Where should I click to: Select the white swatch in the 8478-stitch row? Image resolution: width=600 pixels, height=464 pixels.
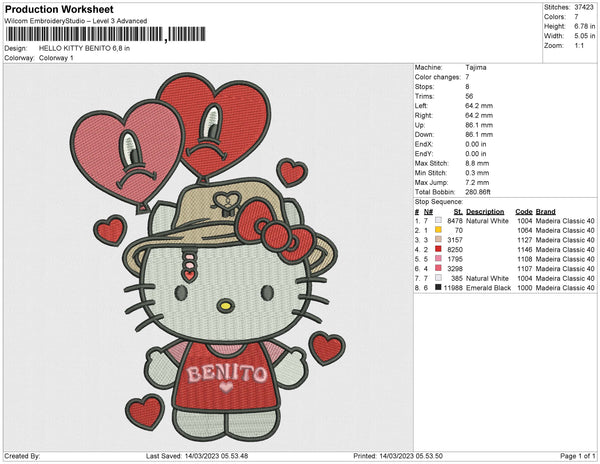(438, 220)
